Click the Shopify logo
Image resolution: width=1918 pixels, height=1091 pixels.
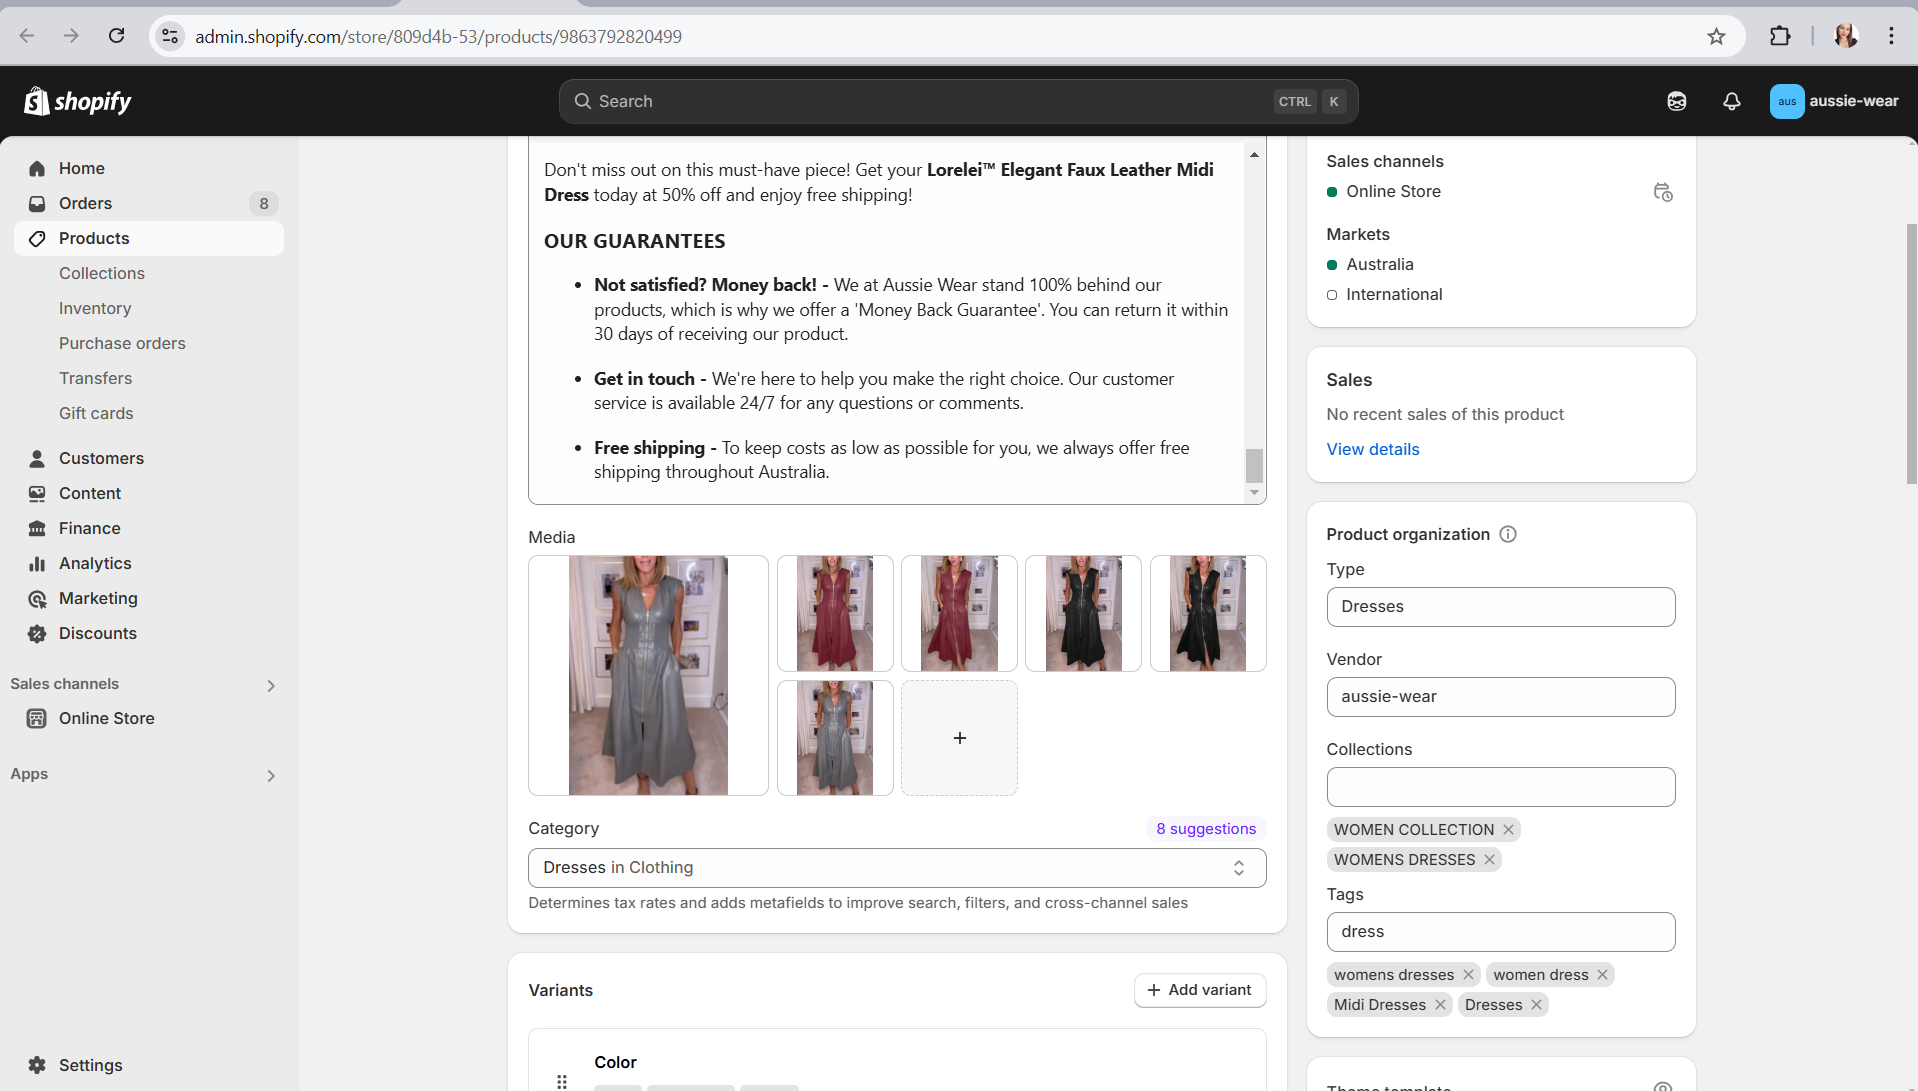[x=78, y=101]
